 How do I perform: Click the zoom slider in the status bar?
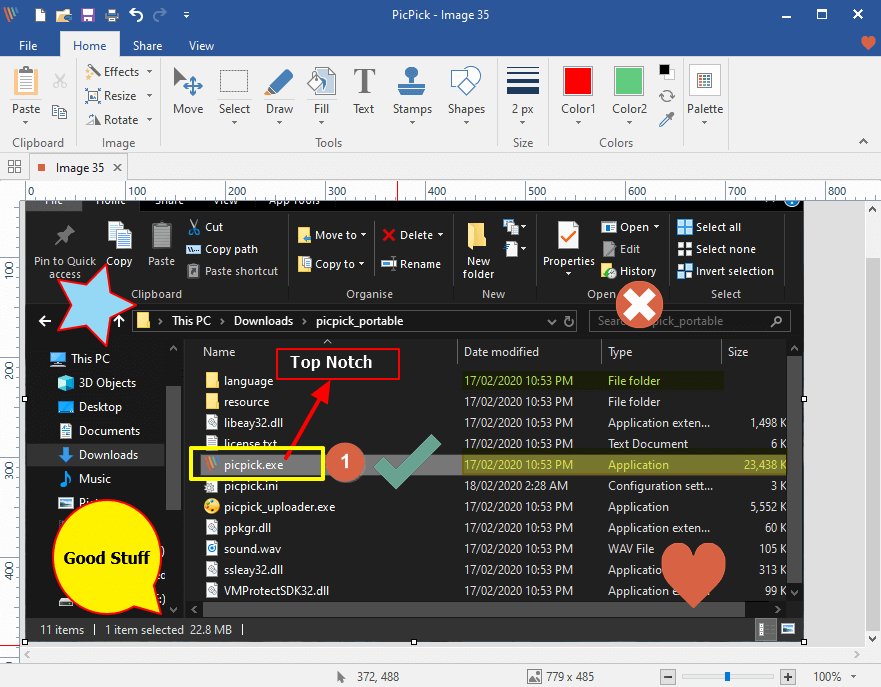tap(728, 676)
